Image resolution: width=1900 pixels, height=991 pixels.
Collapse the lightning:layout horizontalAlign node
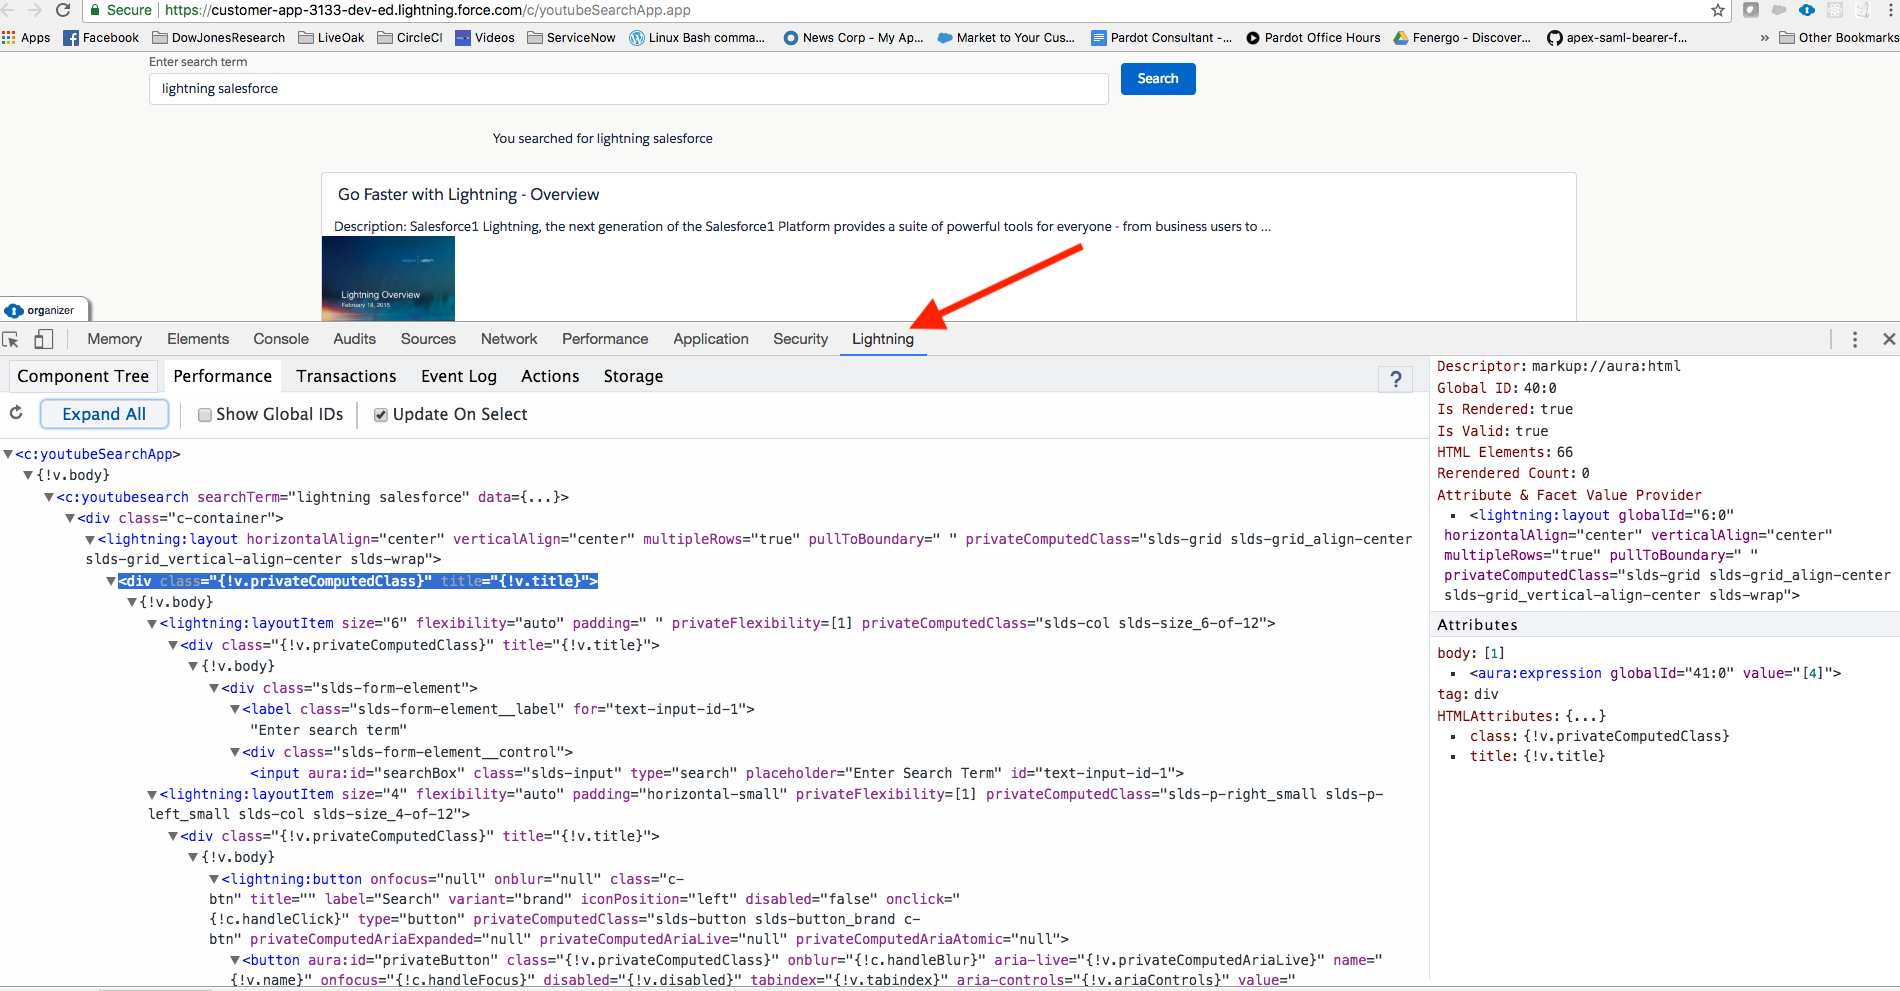(90, 539)
